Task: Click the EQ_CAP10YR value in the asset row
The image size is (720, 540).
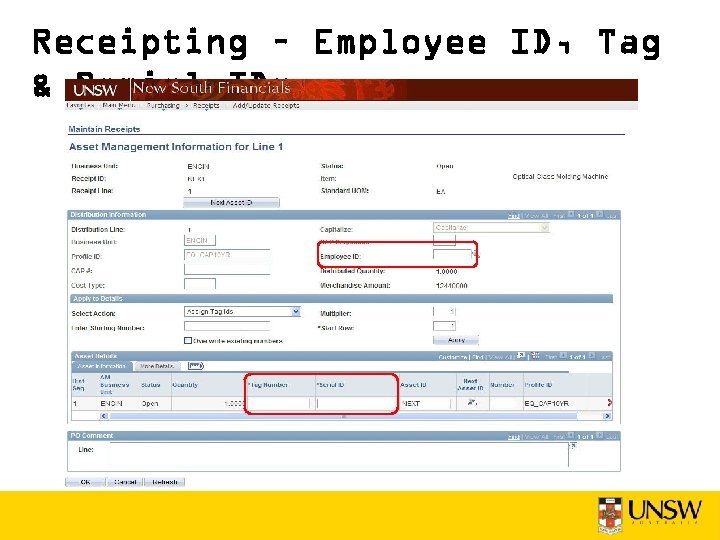Action: [546, 403]
